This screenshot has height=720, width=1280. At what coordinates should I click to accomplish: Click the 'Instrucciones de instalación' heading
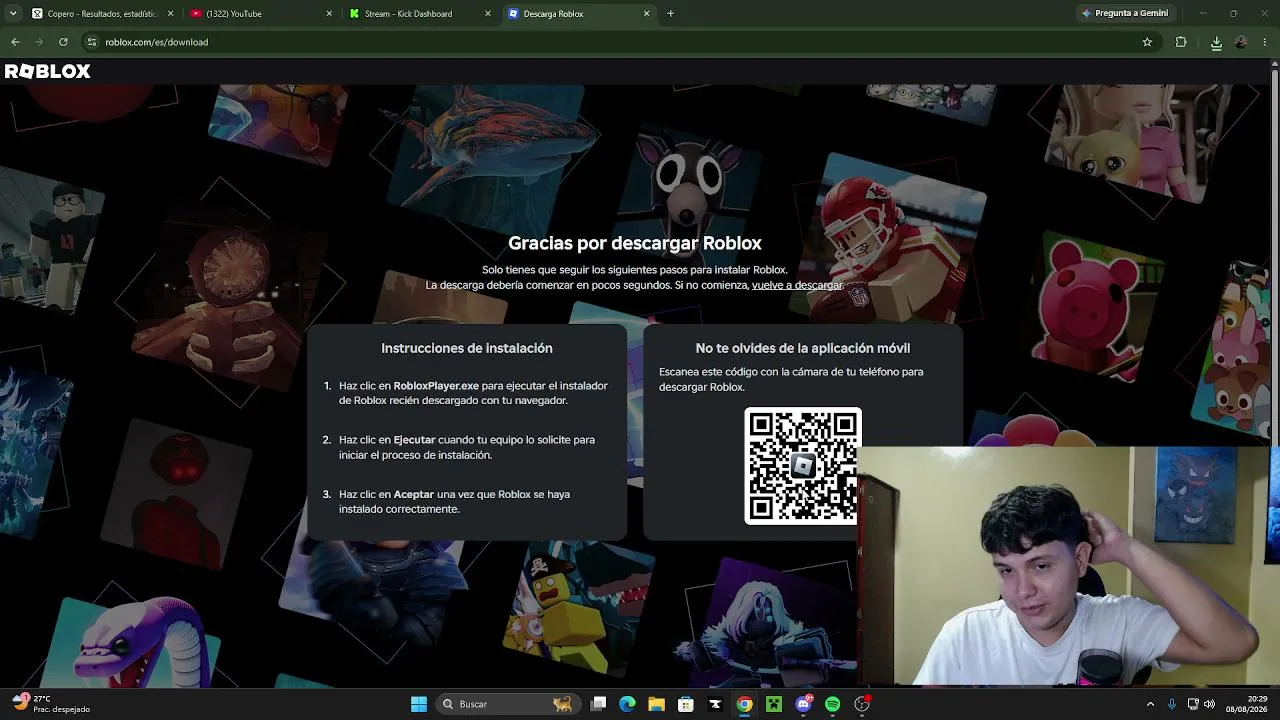[x=467, y=348]
